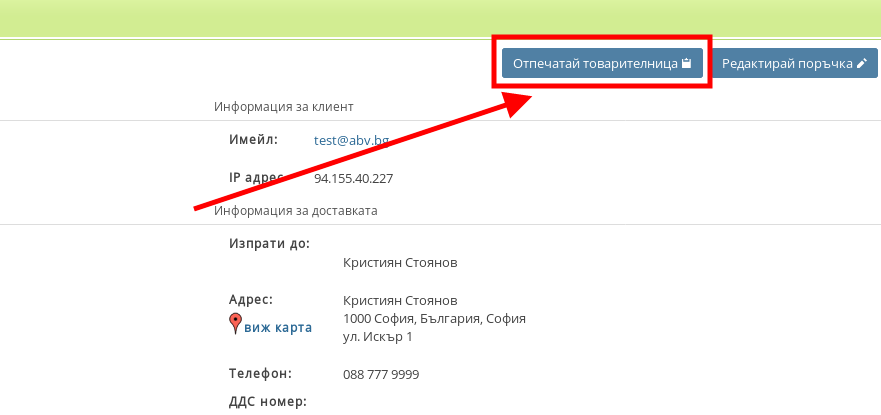The image size is (881, 415).
Task: Follow the виж карта link
Action: pos(278,327)
